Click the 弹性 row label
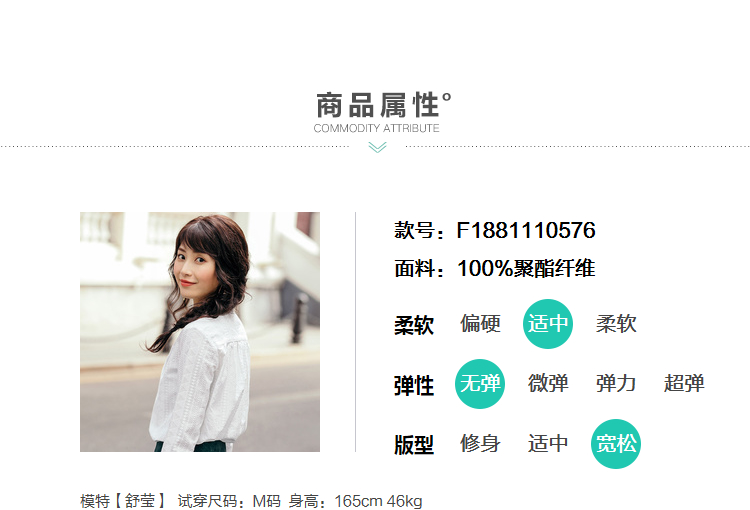 pos(414,386)
